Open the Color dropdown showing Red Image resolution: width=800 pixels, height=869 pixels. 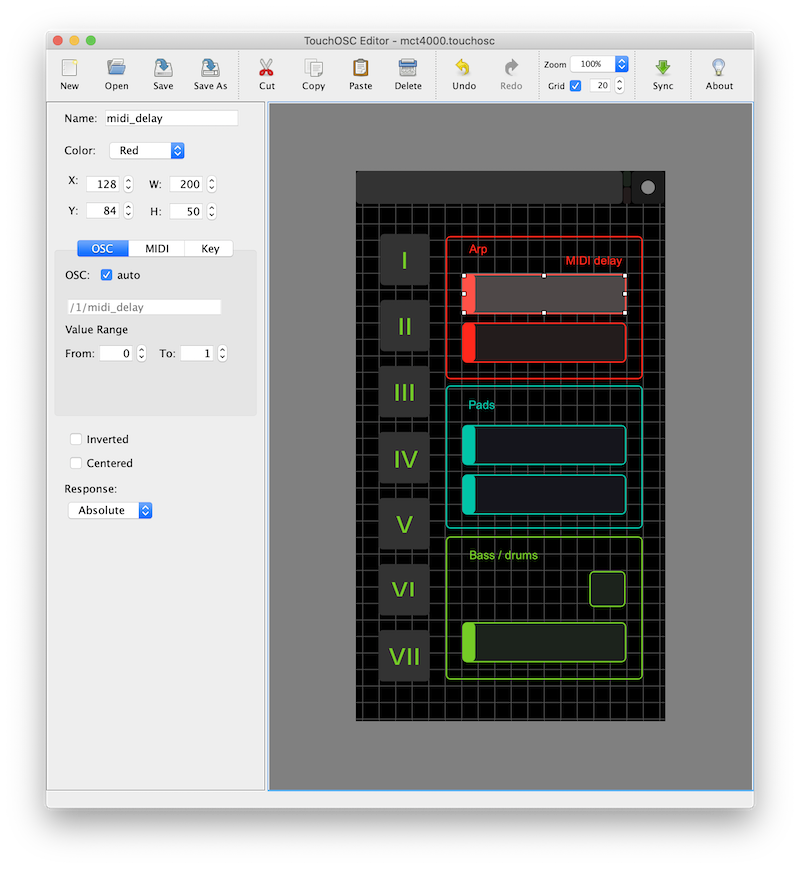[147, 151]
